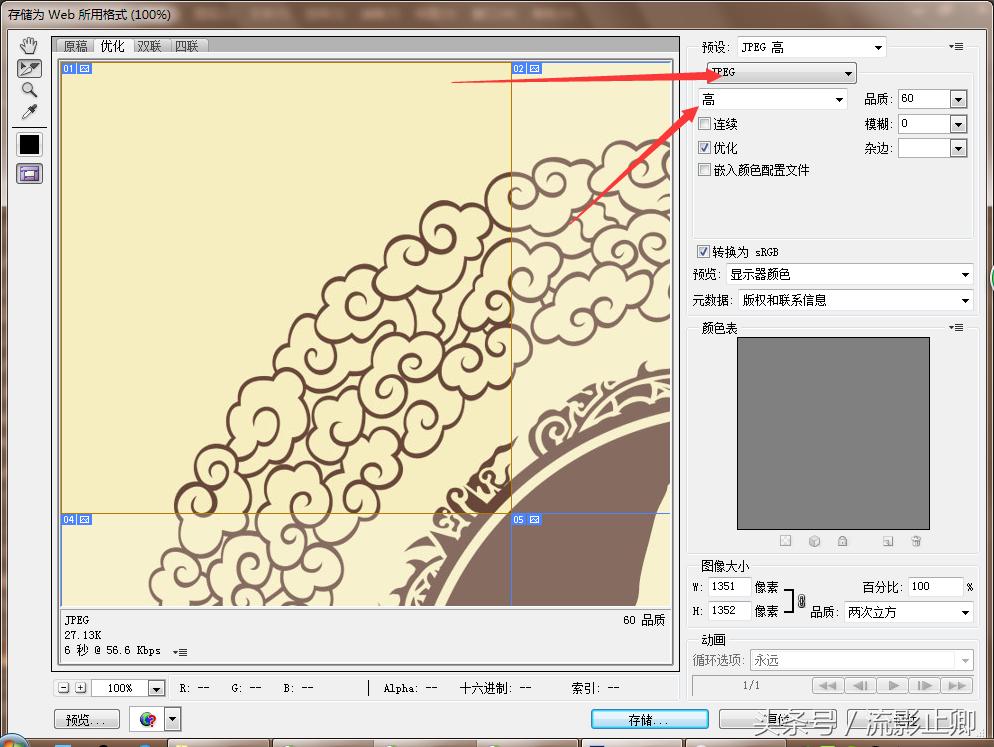Click the new color icon
The height and width of the screenshot is (747, 994).
tap(888, 541)
